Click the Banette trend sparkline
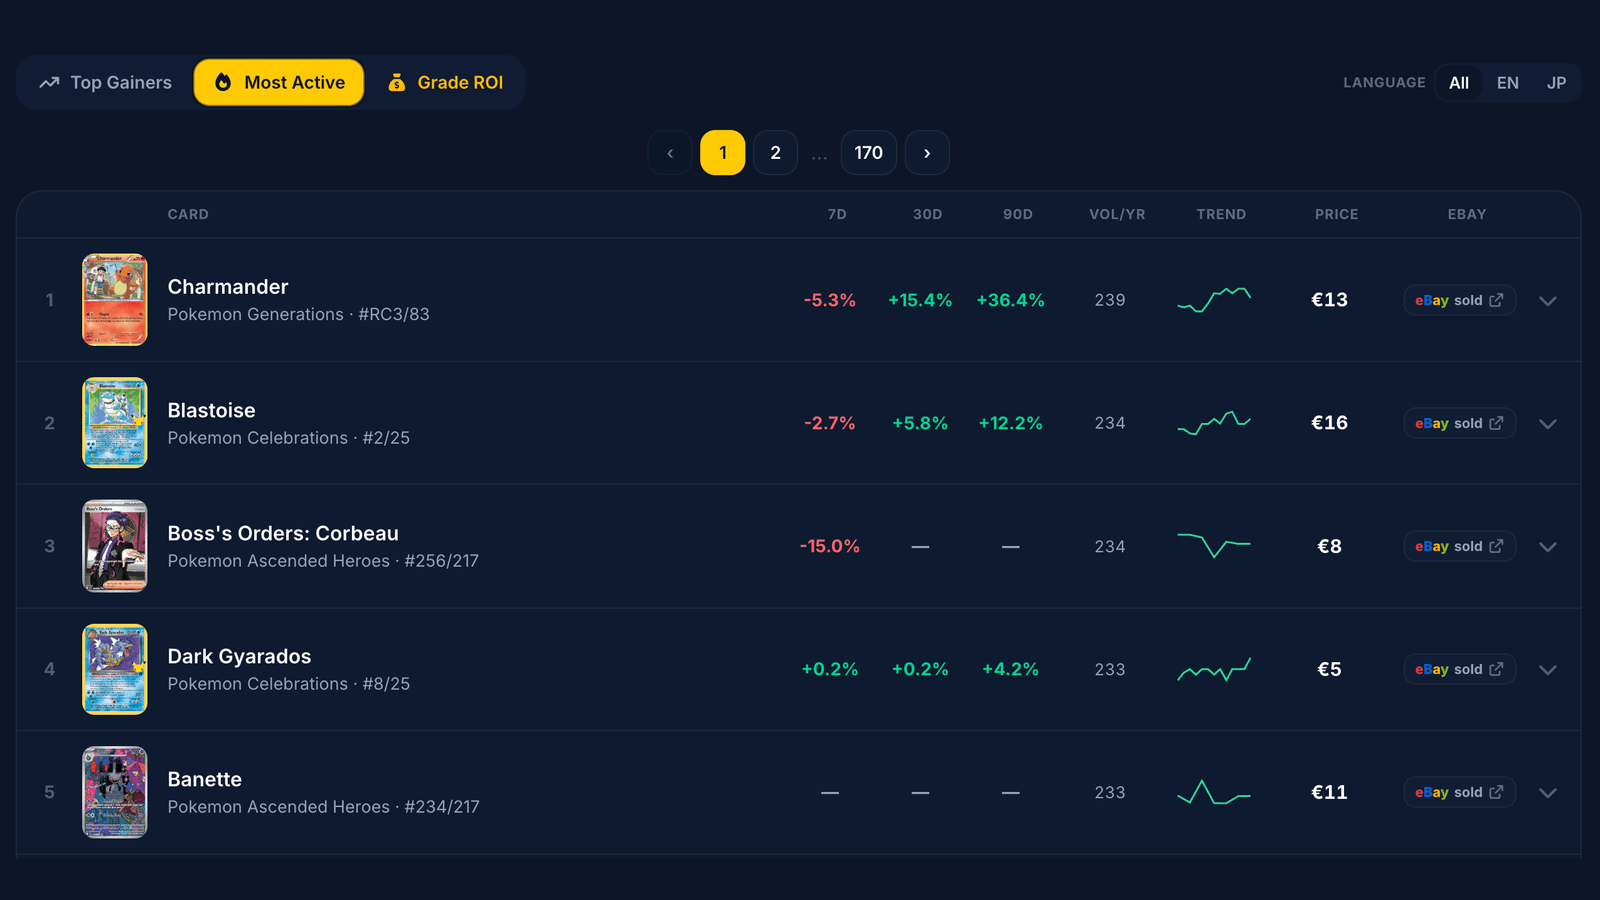 click(x=1214, y=792)
